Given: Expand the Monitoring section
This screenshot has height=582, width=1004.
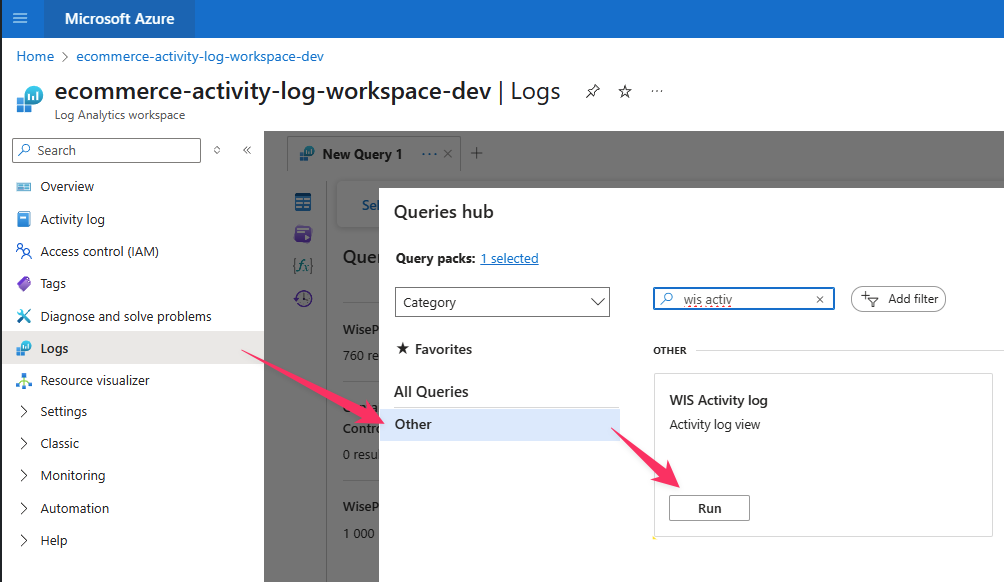Looking at the screenshot, I should coord(24,475).
